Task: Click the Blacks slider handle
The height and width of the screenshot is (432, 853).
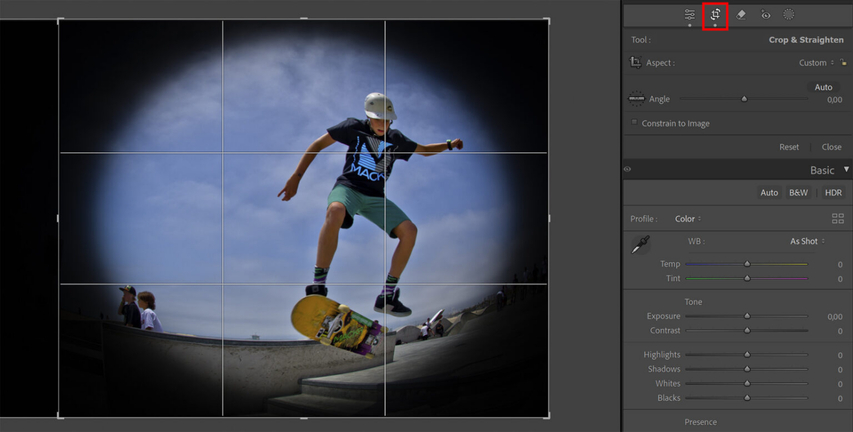Action: [x=747, y=398]
